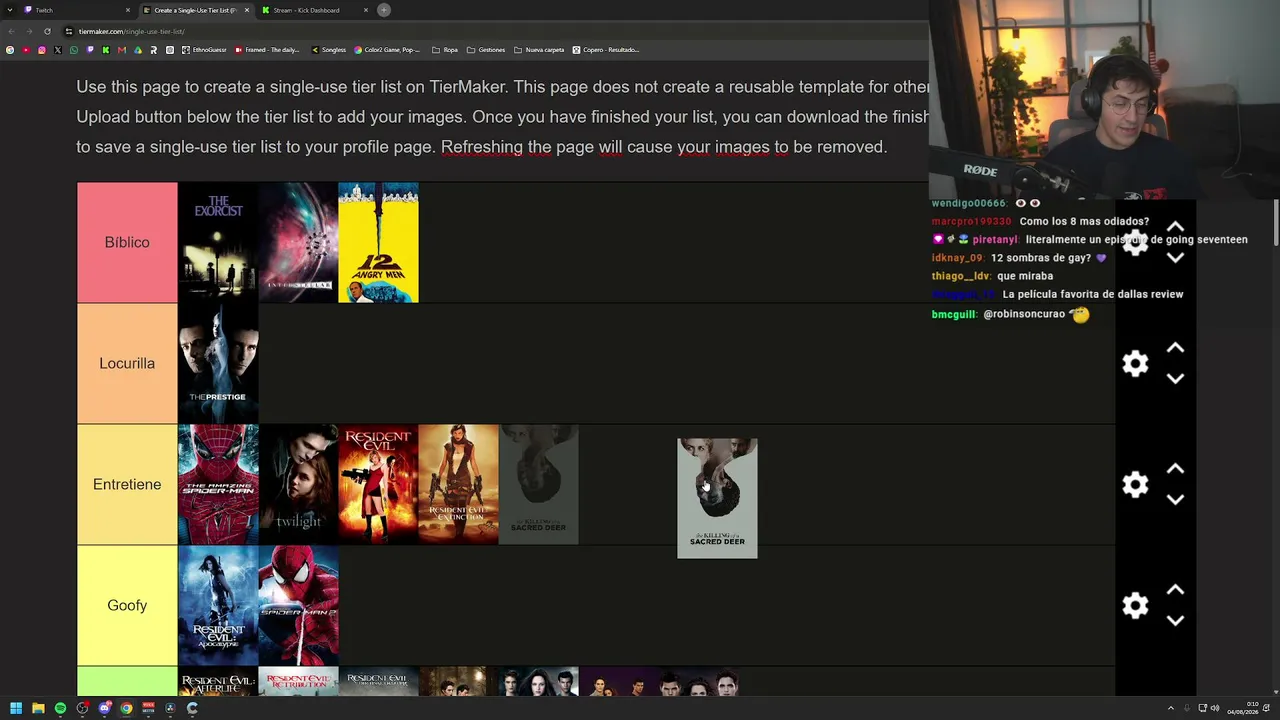Image resolution: width=1280 pixels, height=720 pixels.
Task: Select the 12 Angry Men poster
Action: point(378,242)
